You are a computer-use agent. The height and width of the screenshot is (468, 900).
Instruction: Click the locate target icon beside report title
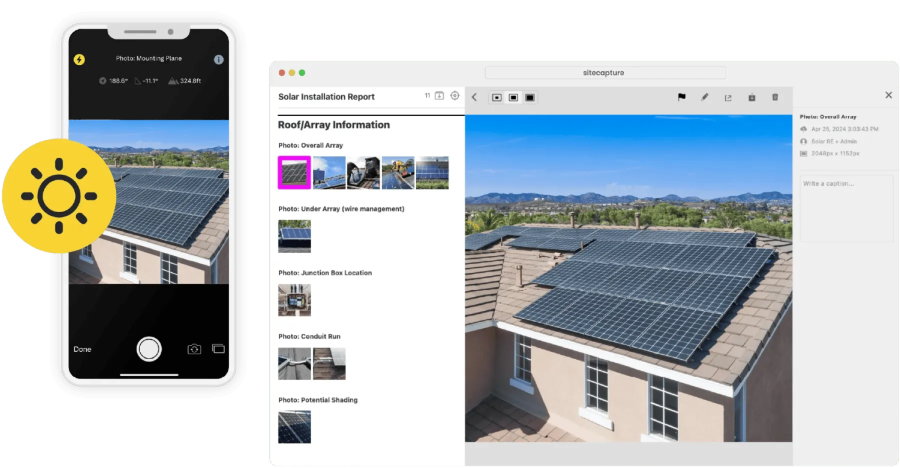455,96
